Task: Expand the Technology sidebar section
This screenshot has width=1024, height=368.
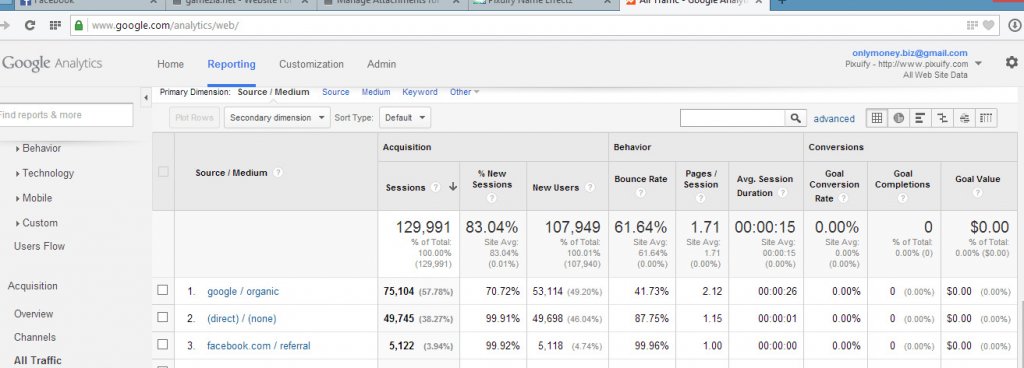Action: click(44, 173)
